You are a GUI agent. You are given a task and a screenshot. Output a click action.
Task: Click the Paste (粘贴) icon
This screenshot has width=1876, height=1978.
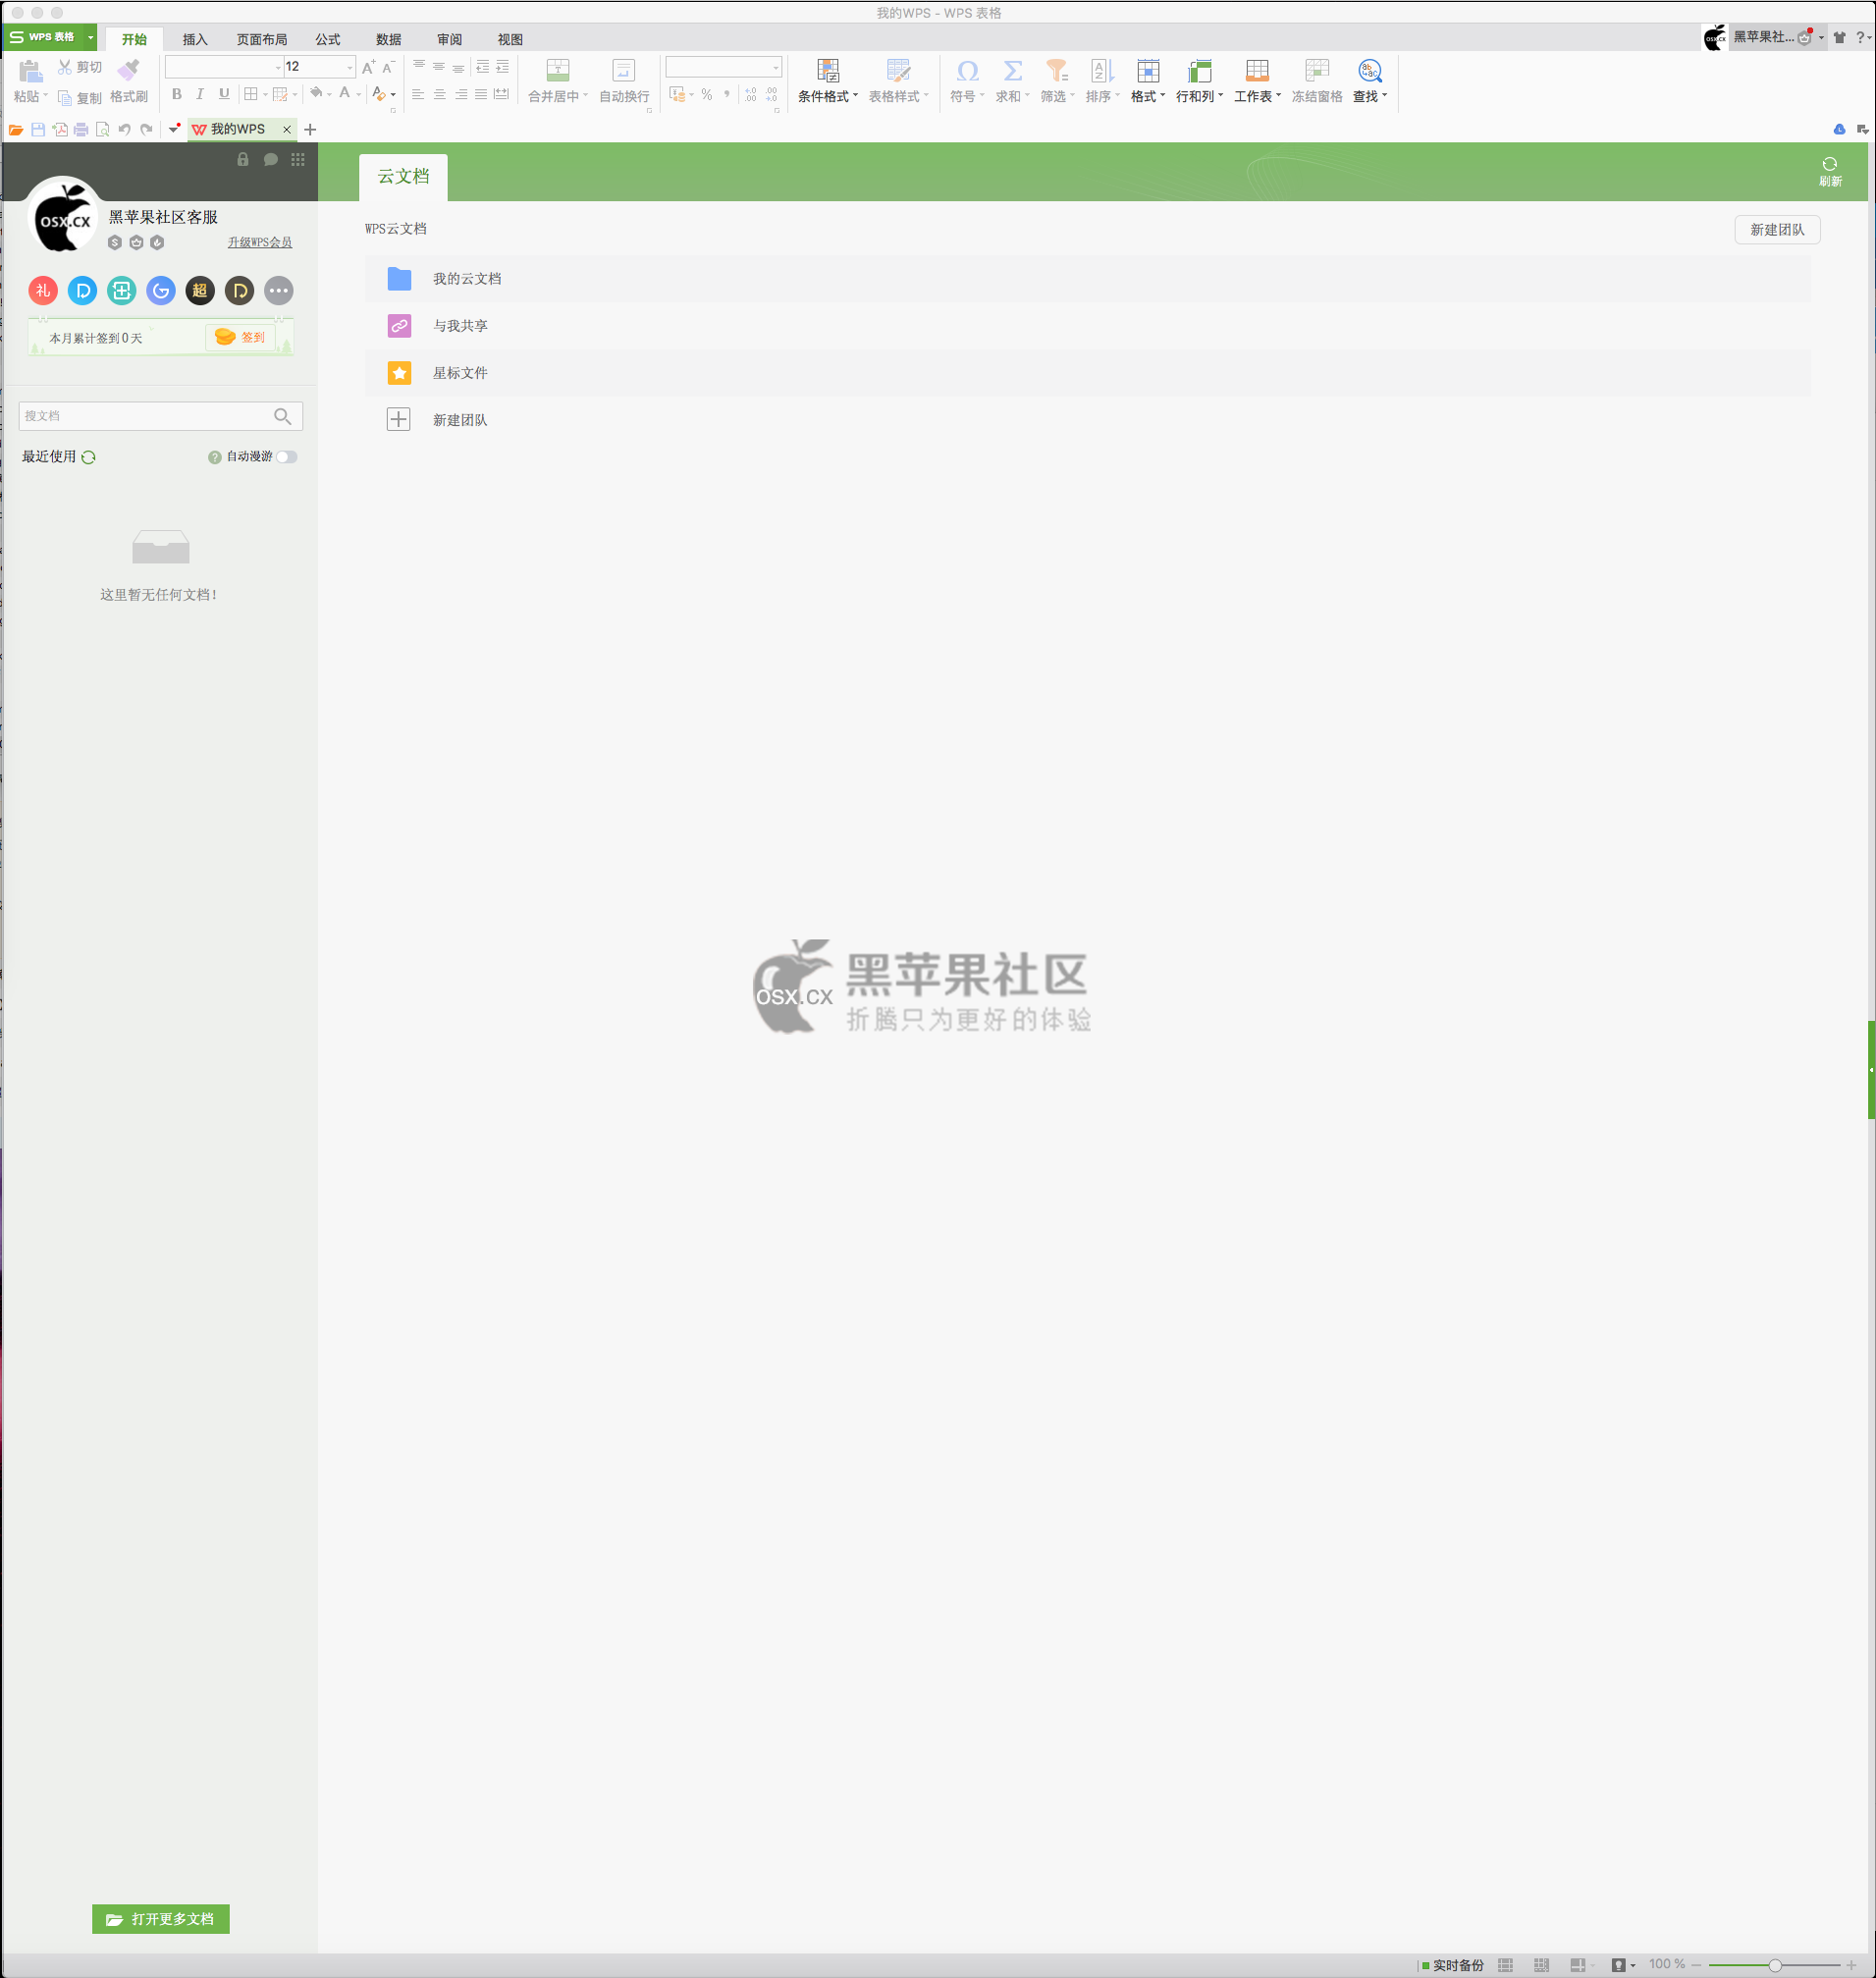[30, 71]
